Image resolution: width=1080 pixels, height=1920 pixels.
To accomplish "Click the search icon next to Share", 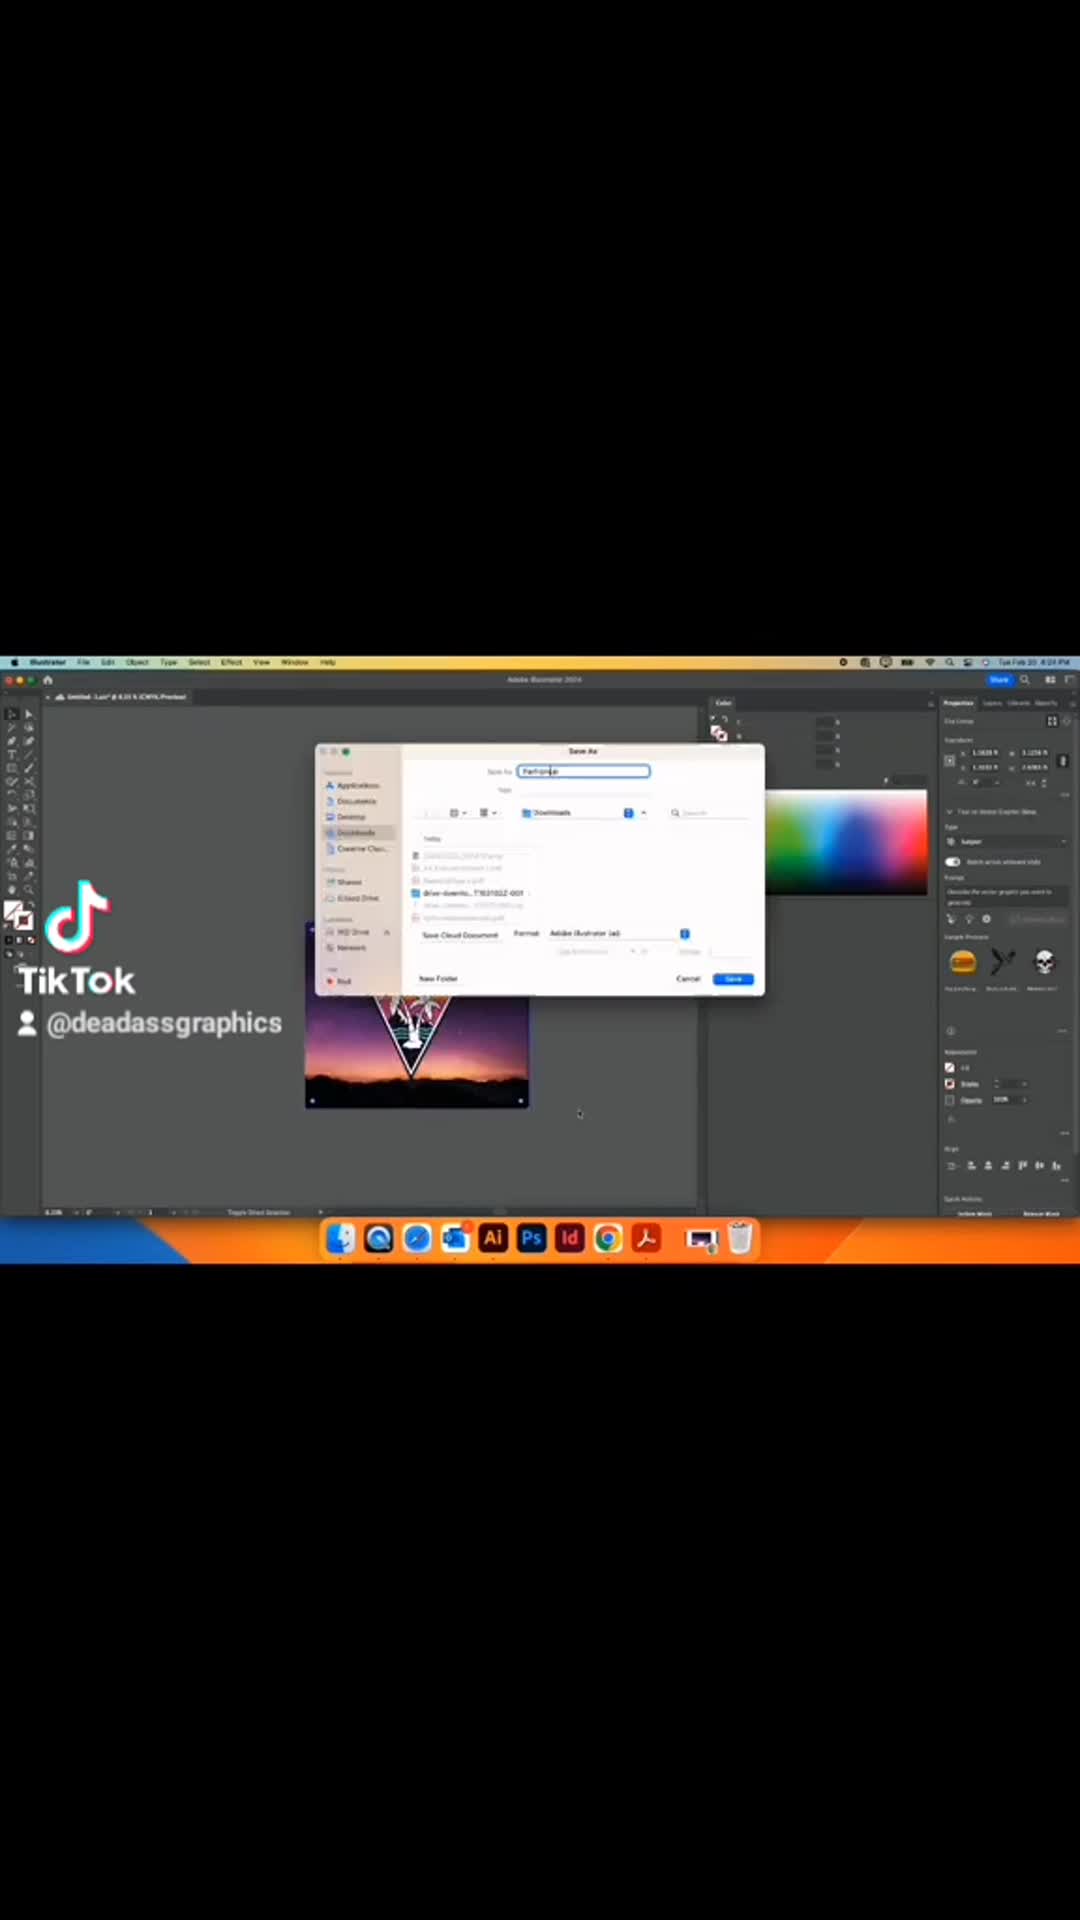I will (1025, 680).
